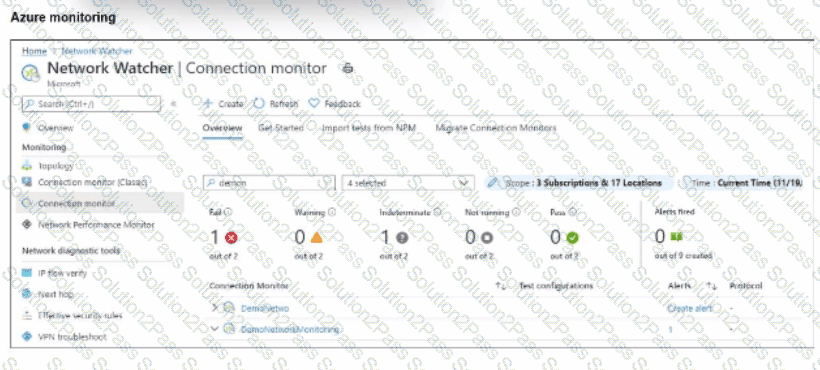This screenshot has height=370, width=820.
Task: Open the '4 selected' dropdown
Action: 408,183
